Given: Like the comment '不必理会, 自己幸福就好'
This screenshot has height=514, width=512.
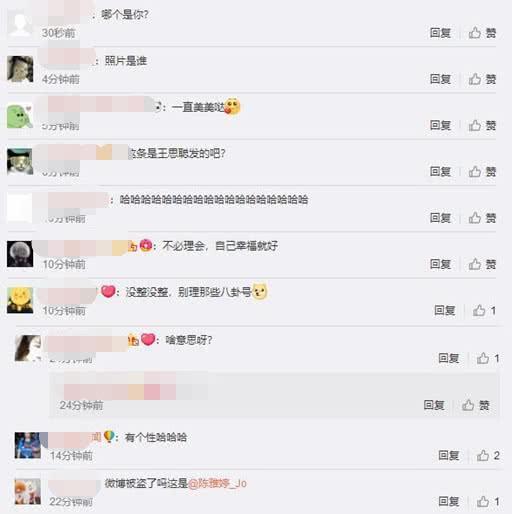Looking at the screenshot, I should (482, 264).
